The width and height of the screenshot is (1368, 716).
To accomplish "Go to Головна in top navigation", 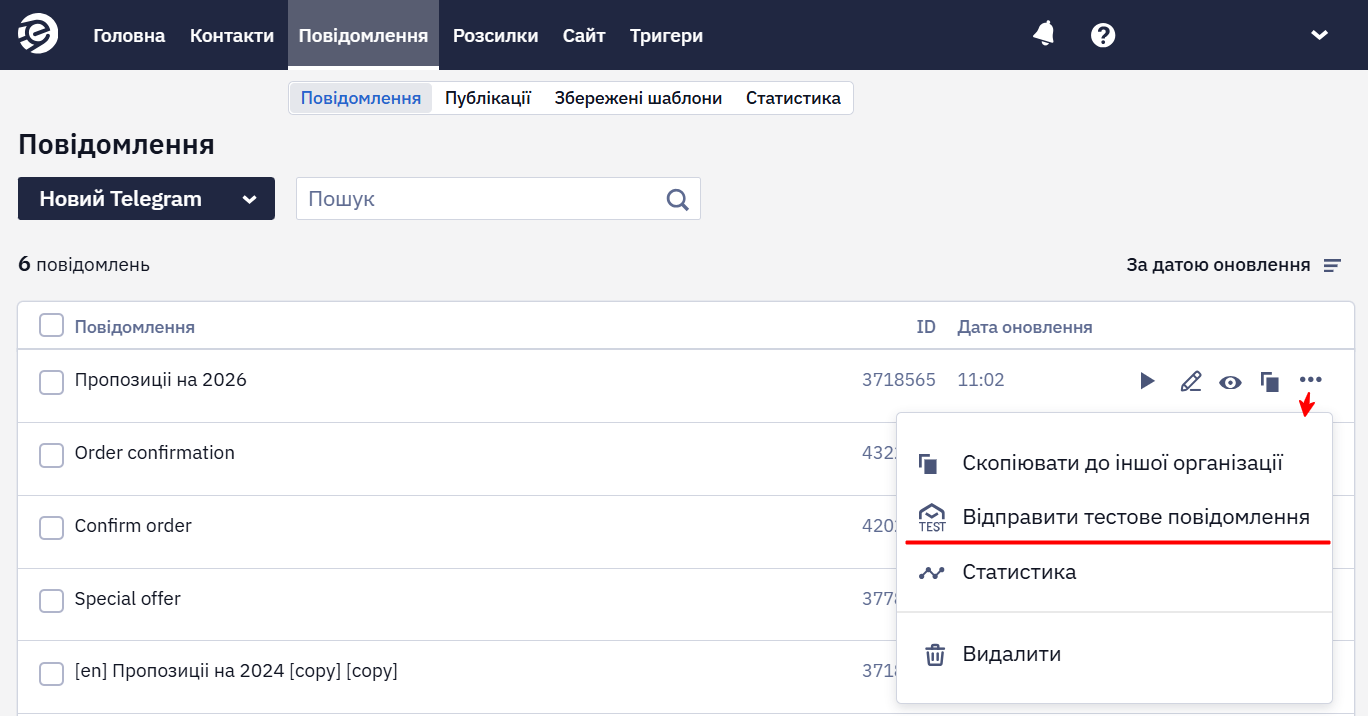I will pyautogui.click(x=129, y=35).
